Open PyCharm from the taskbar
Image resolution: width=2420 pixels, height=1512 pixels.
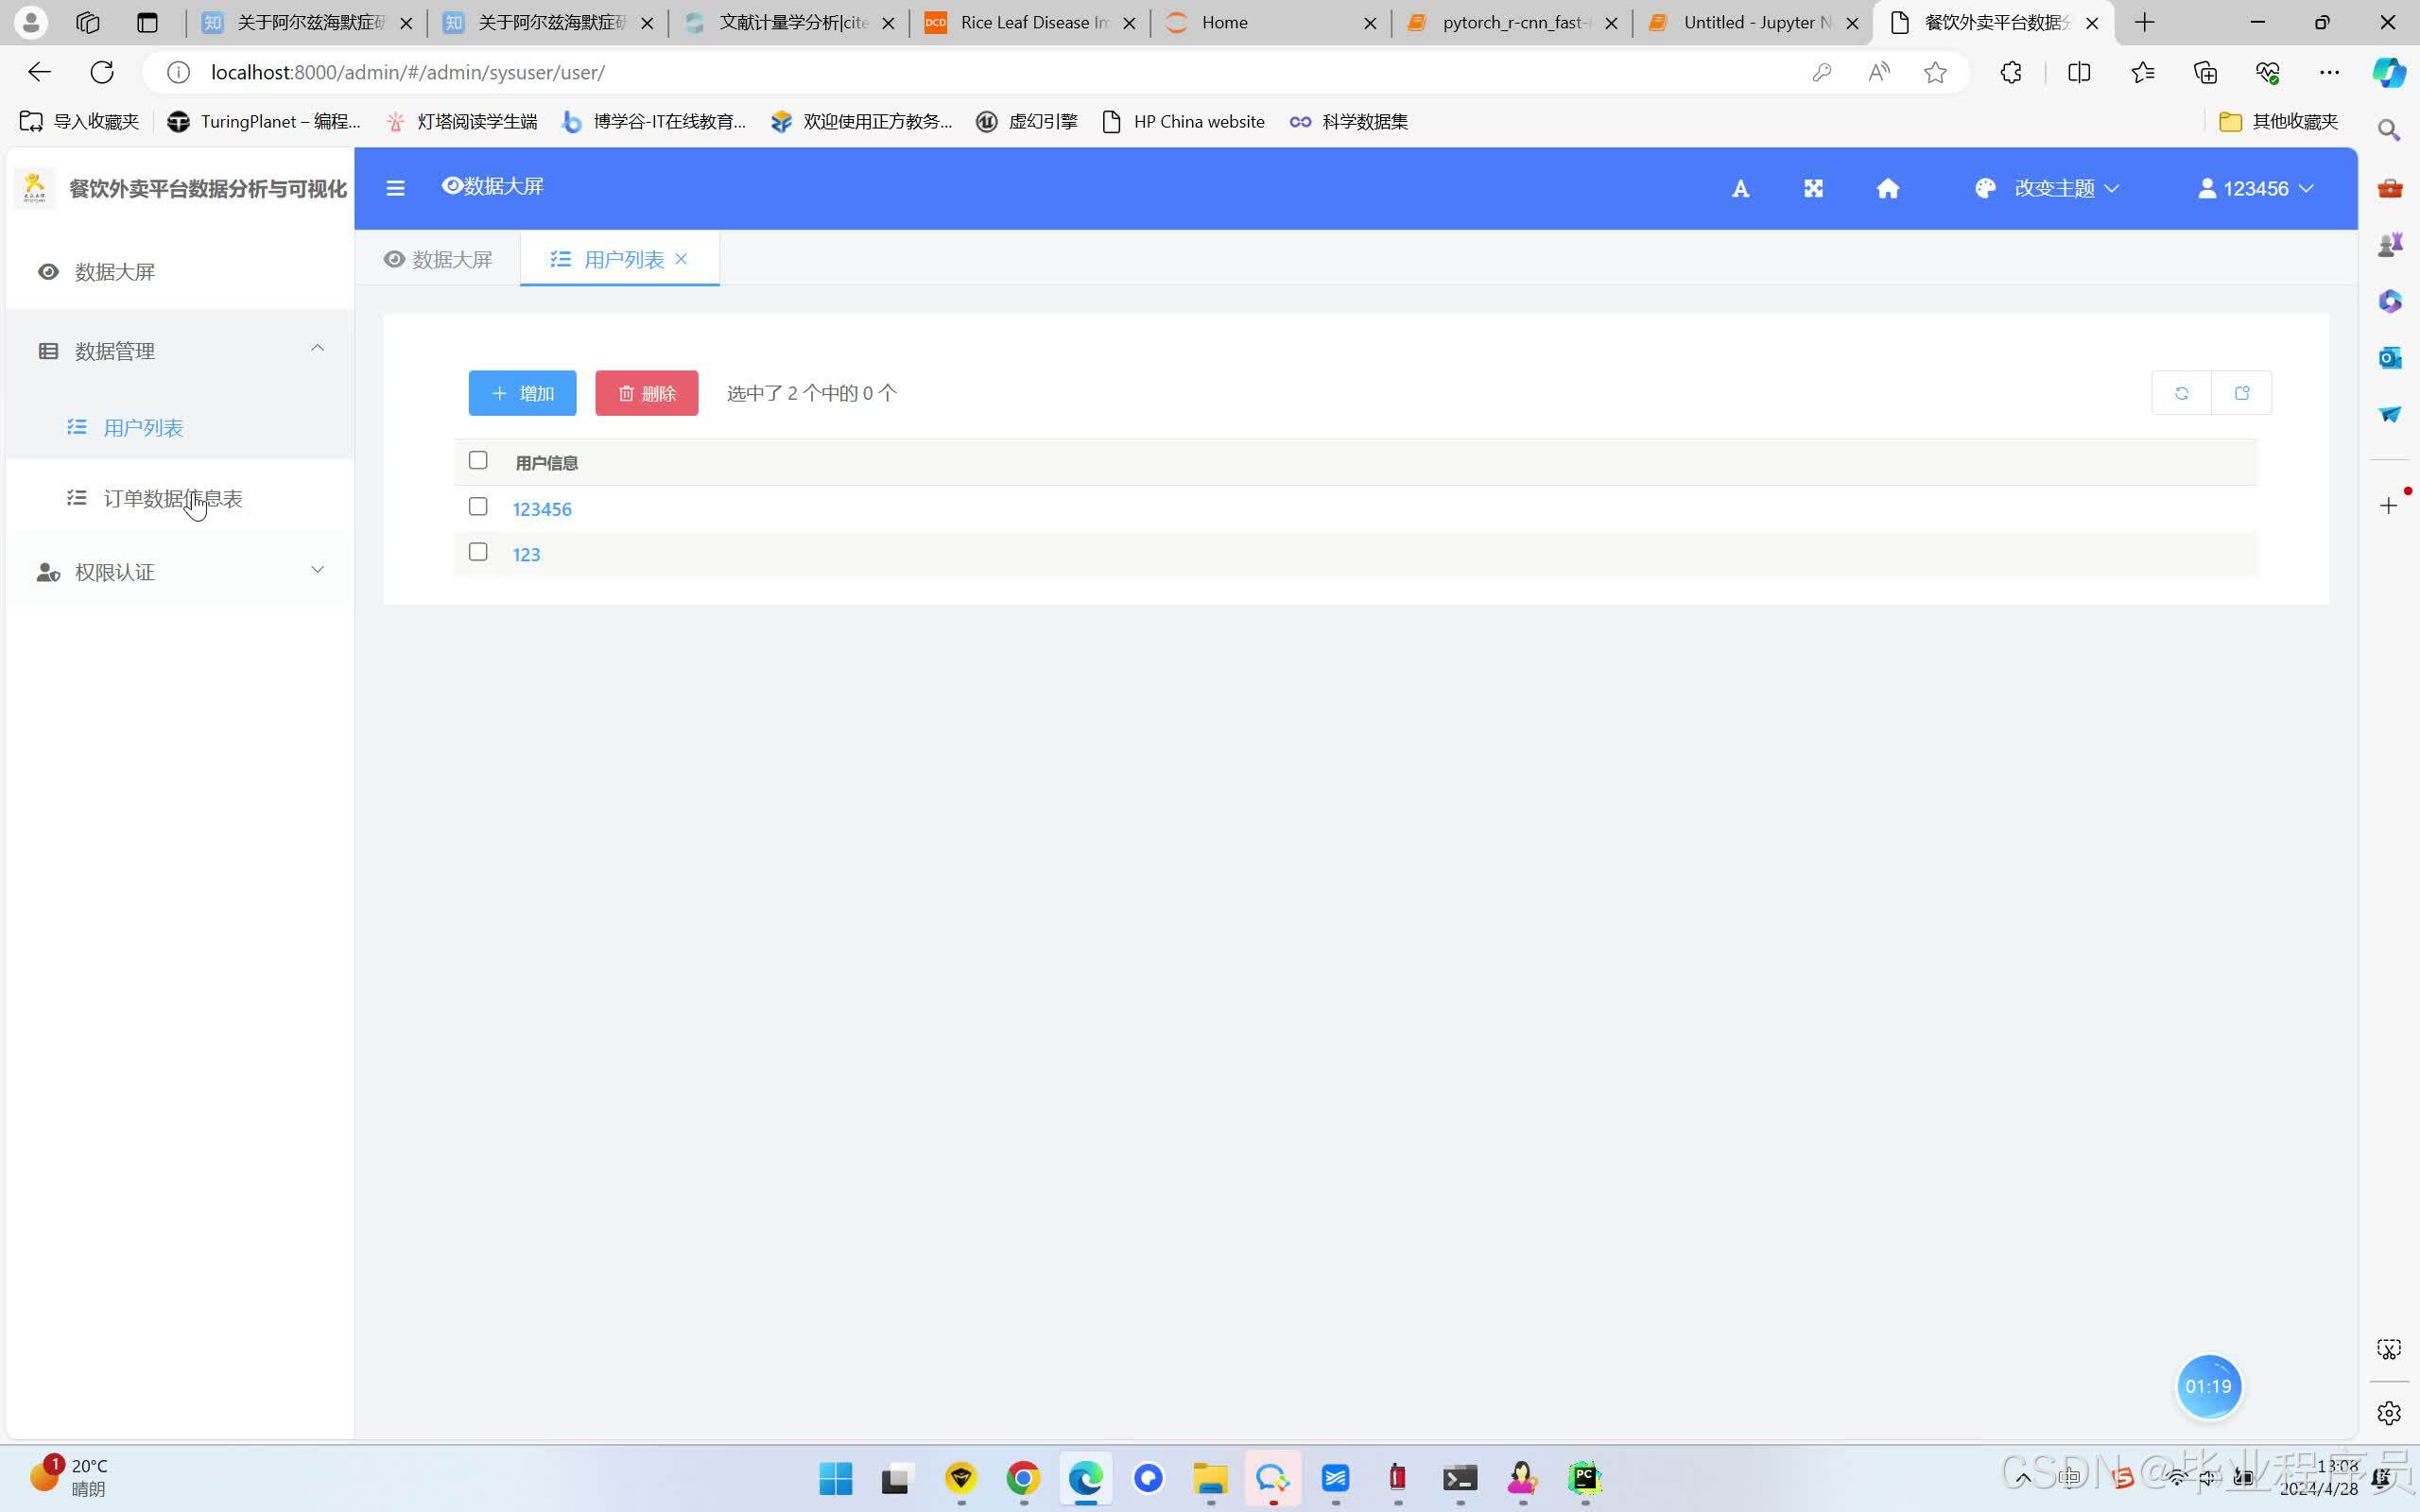(1584, 1477)
